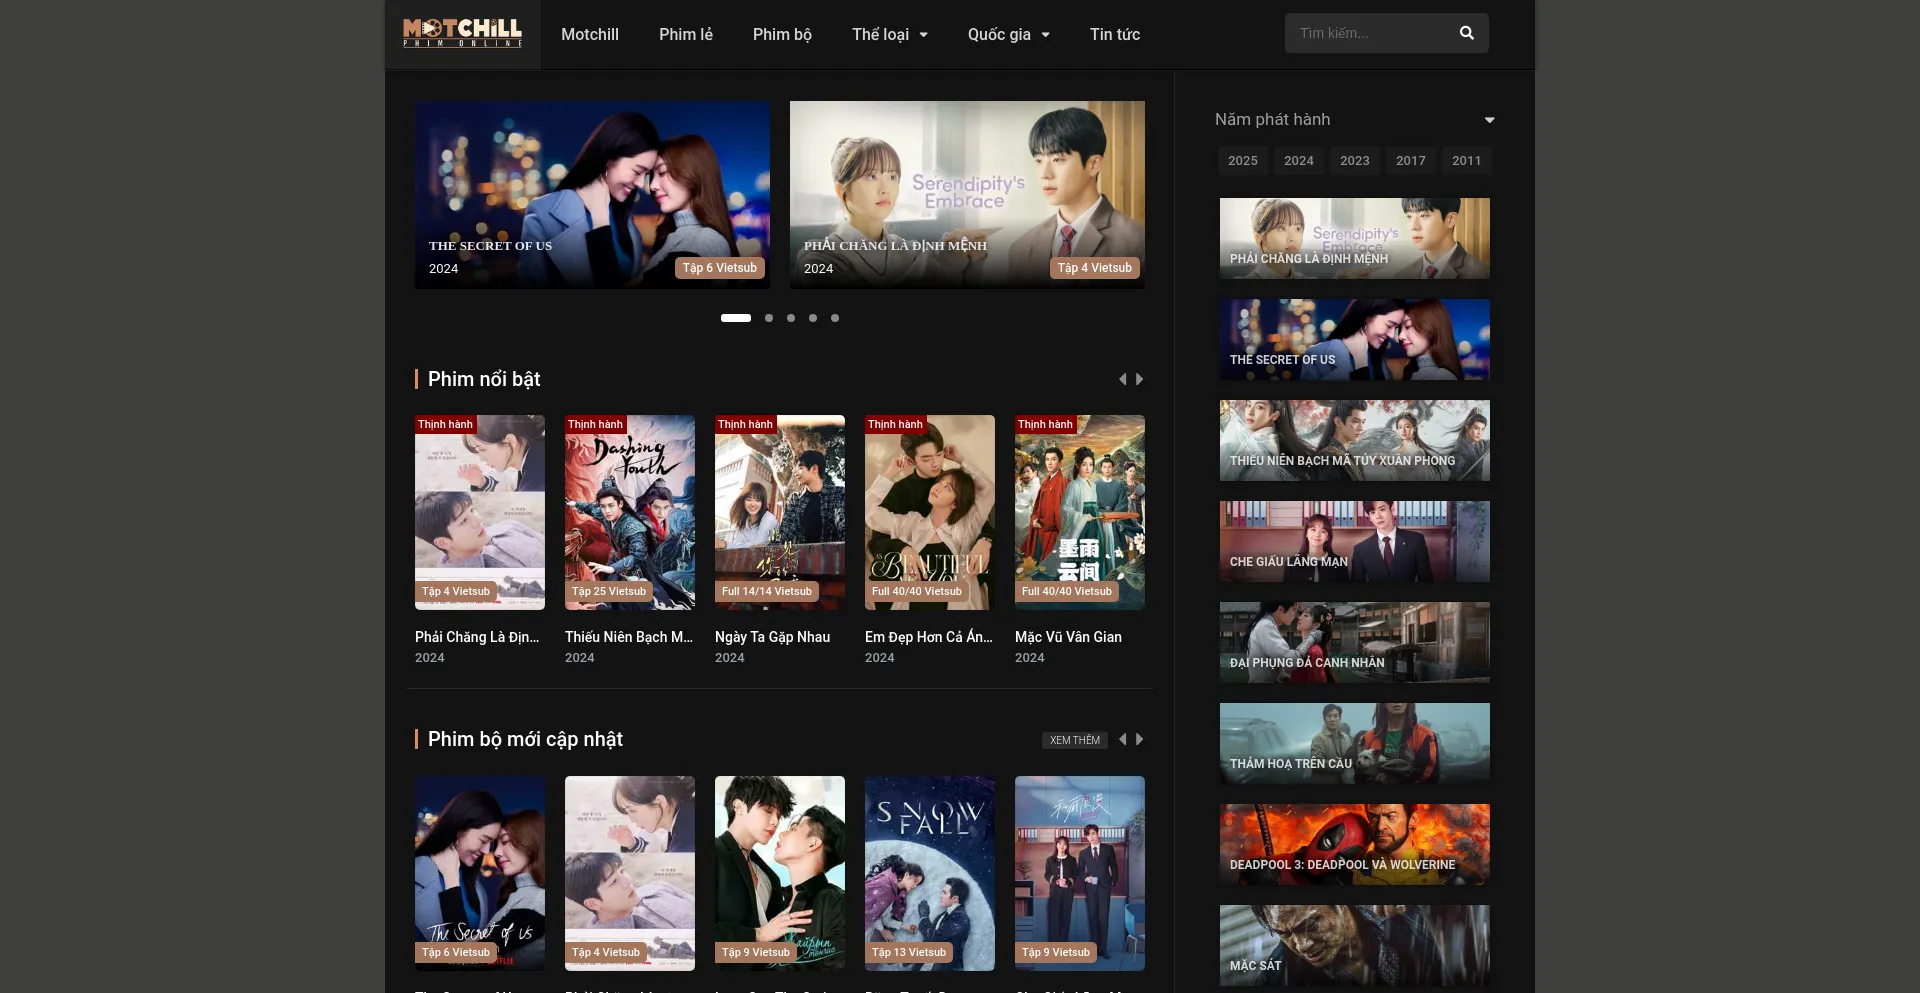Filter by year 2011
Image resolution: width=1920 pixels, height=993 pixels.
[x=1467, y=160]
